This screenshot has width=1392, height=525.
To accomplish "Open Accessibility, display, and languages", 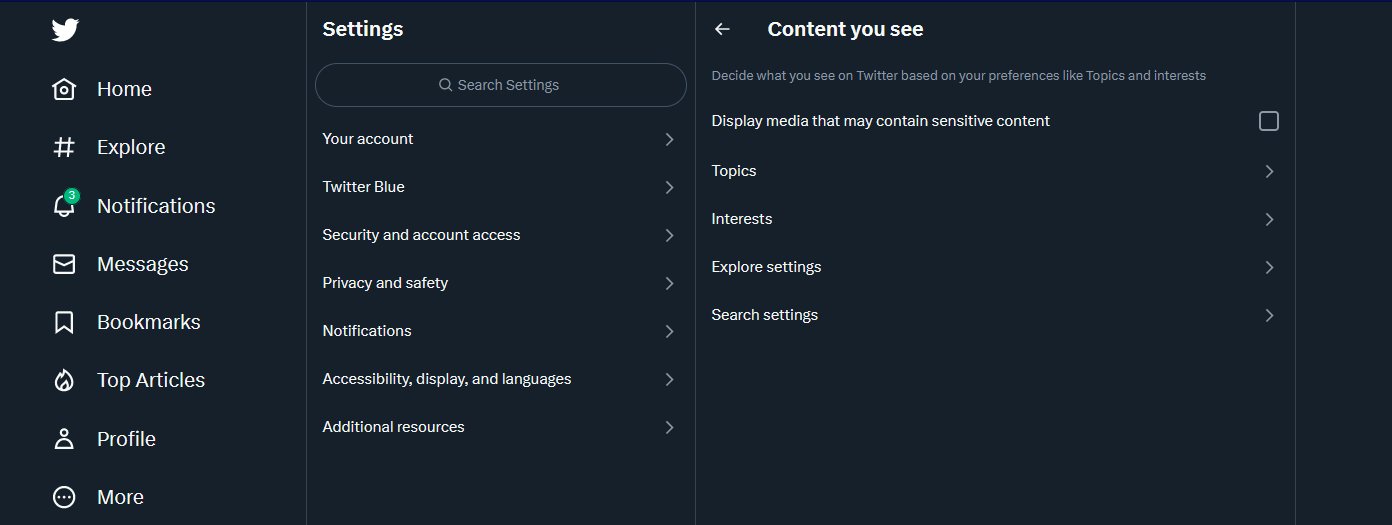I will click(x=500, y=379).
